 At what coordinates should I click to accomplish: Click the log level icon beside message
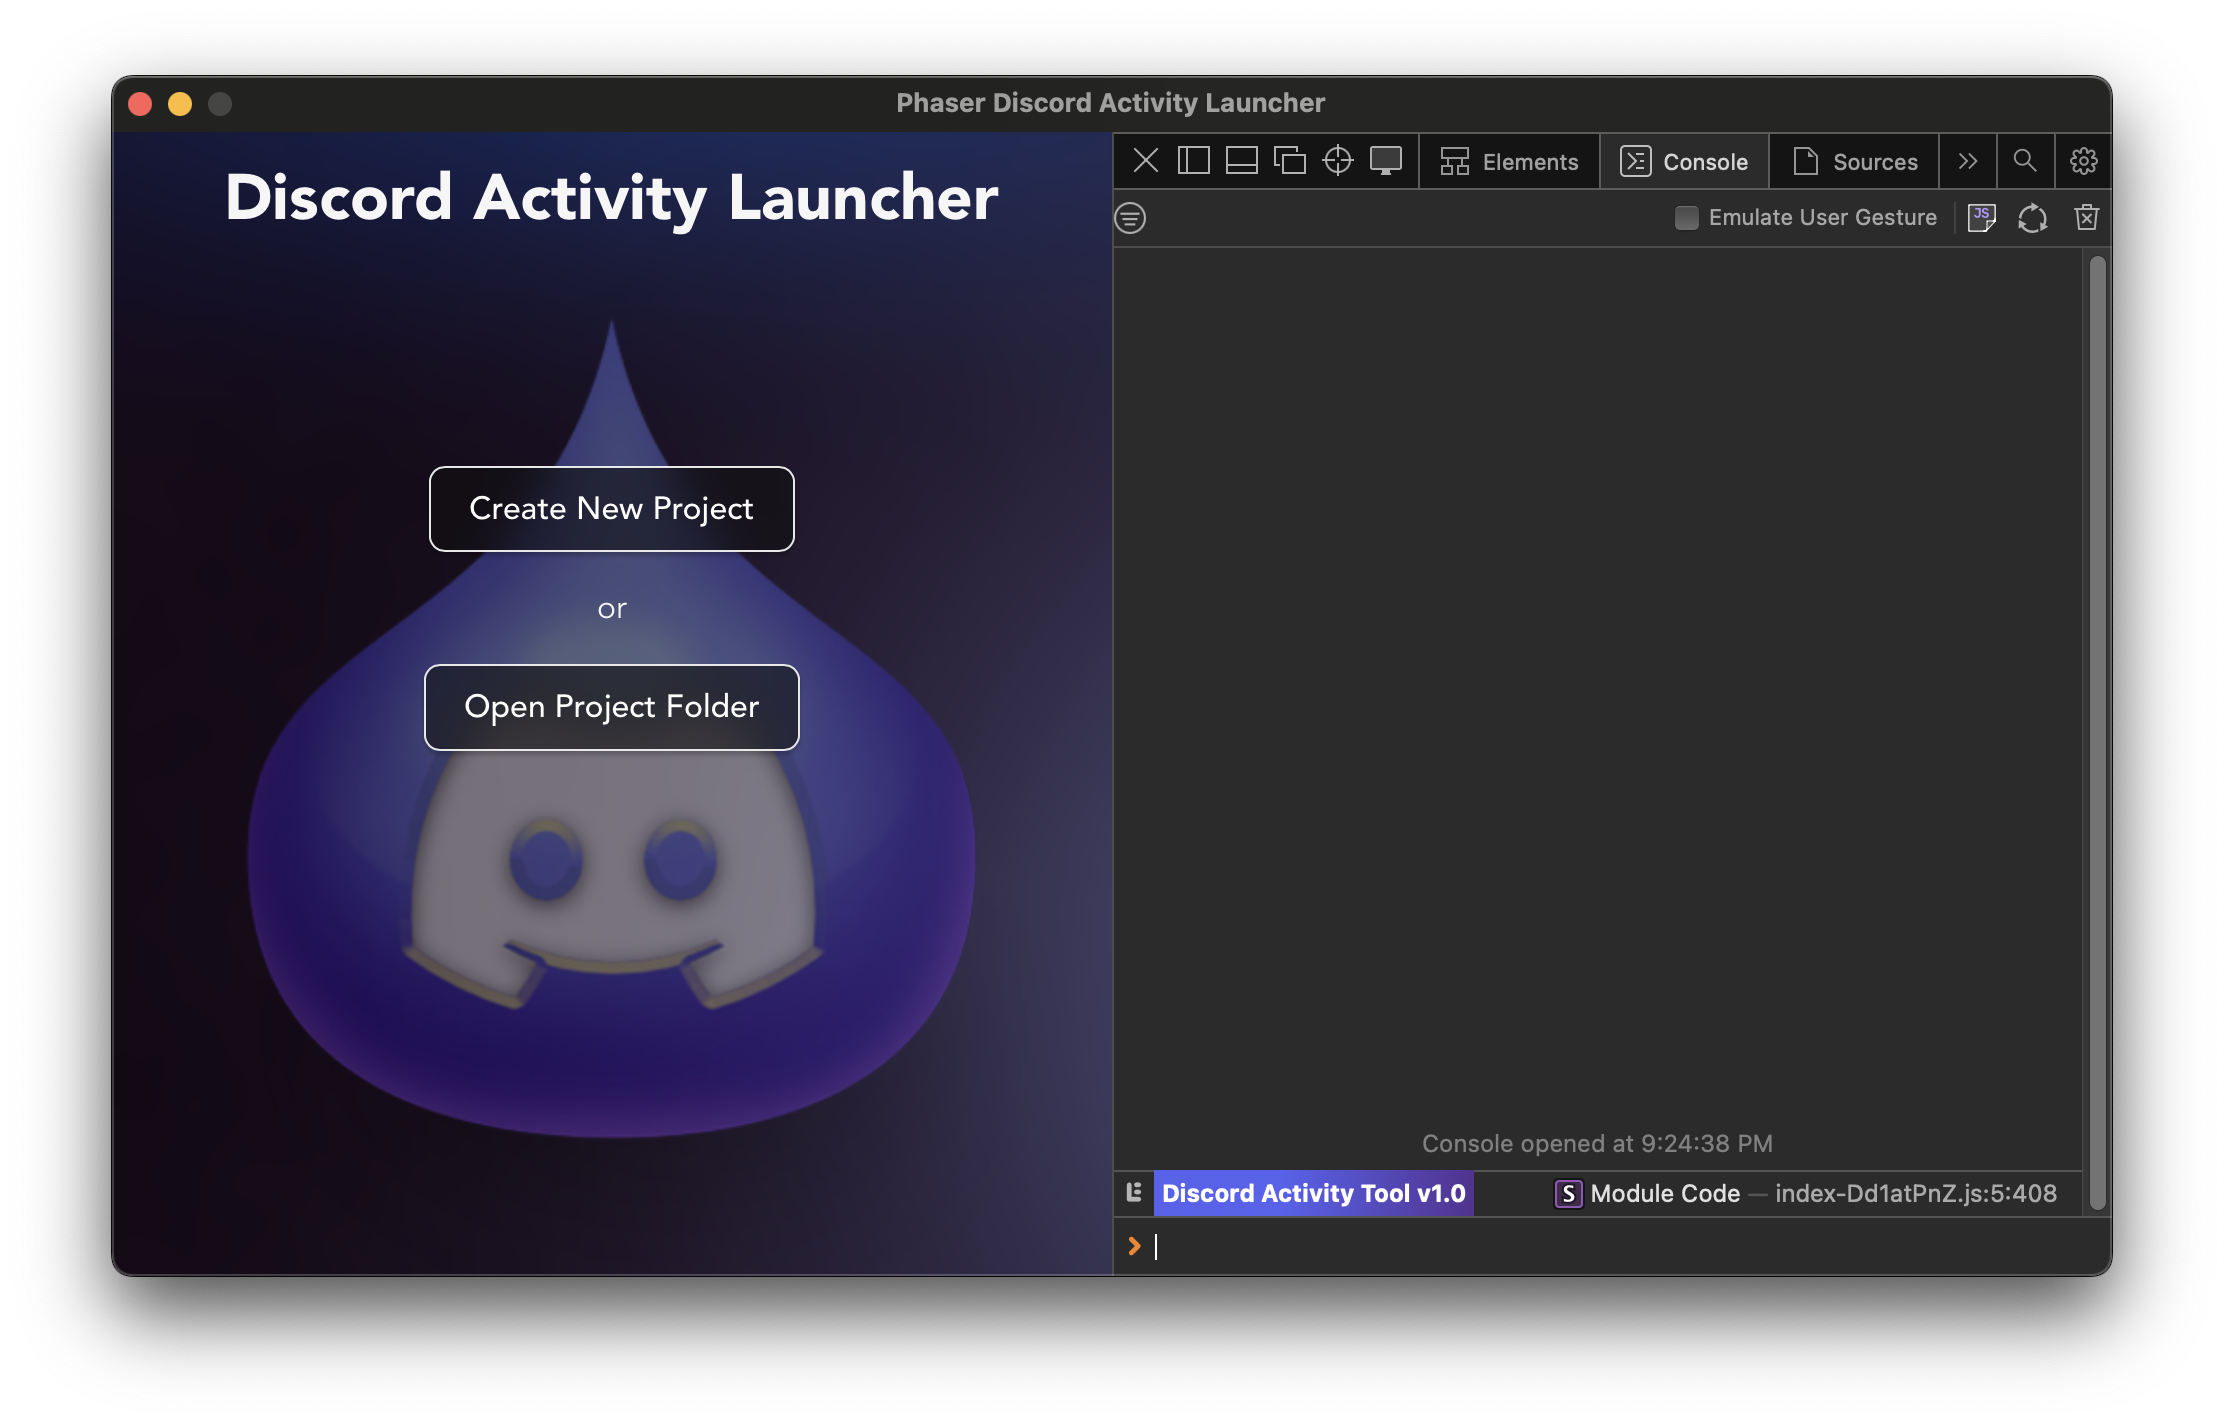[1133, 1193]
